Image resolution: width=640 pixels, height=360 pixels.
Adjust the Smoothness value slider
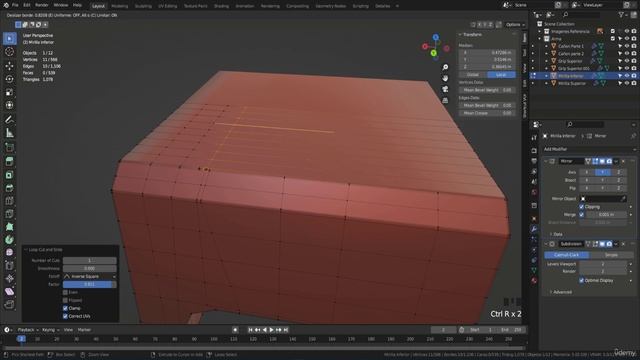coord(90,269)
